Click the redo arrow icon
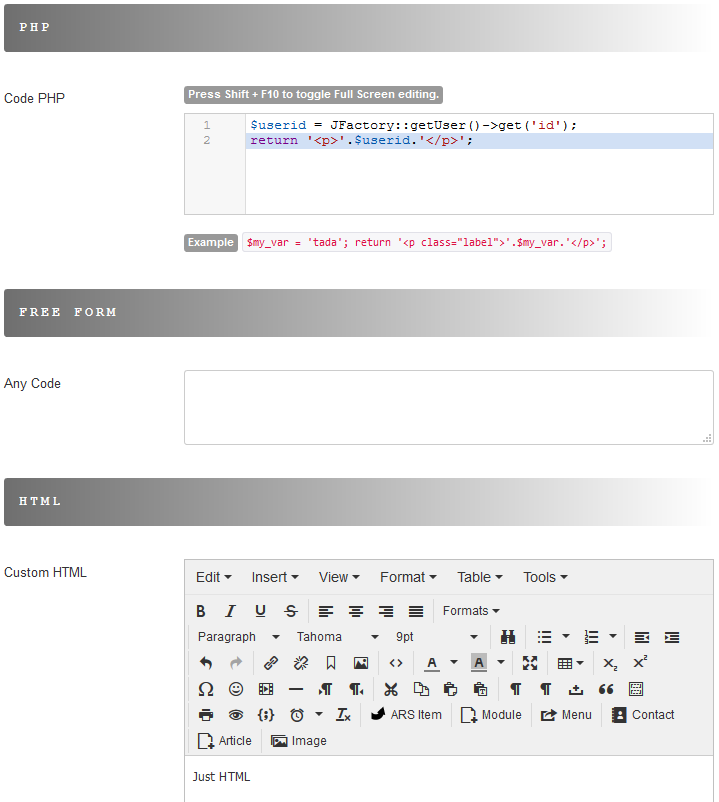This screenshot has height=802, width=719. [x=236, y=663]
